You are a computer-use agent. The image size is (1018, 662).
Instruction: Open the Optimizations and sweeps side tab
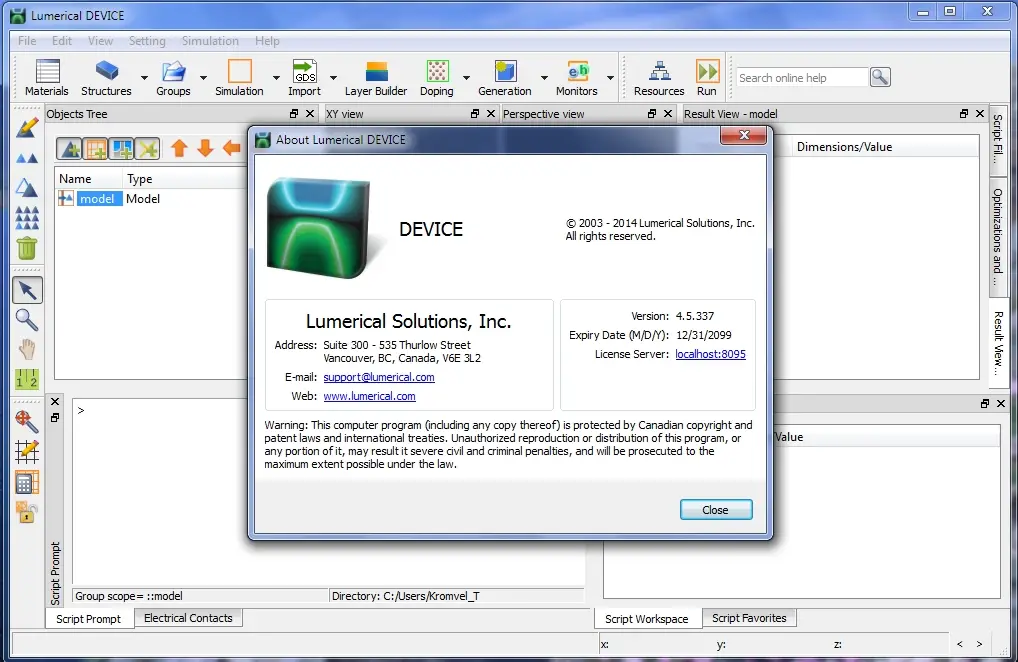pyautogui.click(x=998, y=237)
